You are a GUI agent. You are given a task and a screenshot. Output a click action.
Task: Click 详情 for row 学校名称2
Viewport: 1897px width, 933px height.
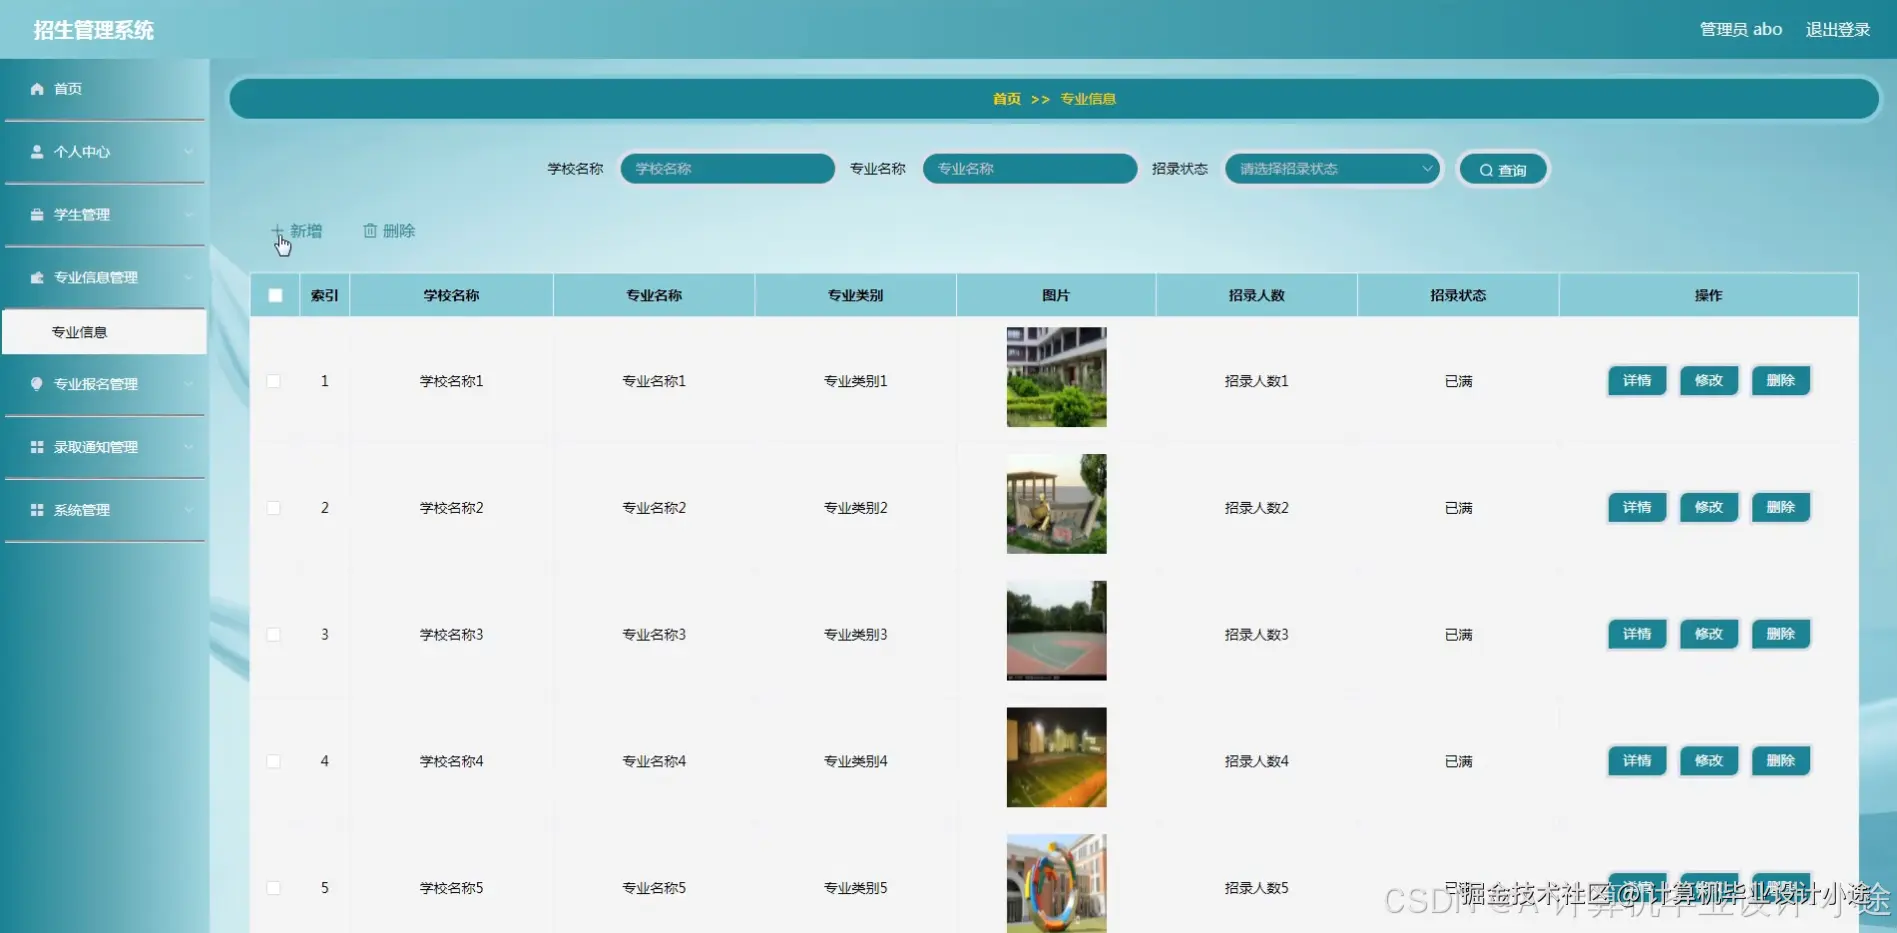pyautogui.click(x=1637, y=508)
